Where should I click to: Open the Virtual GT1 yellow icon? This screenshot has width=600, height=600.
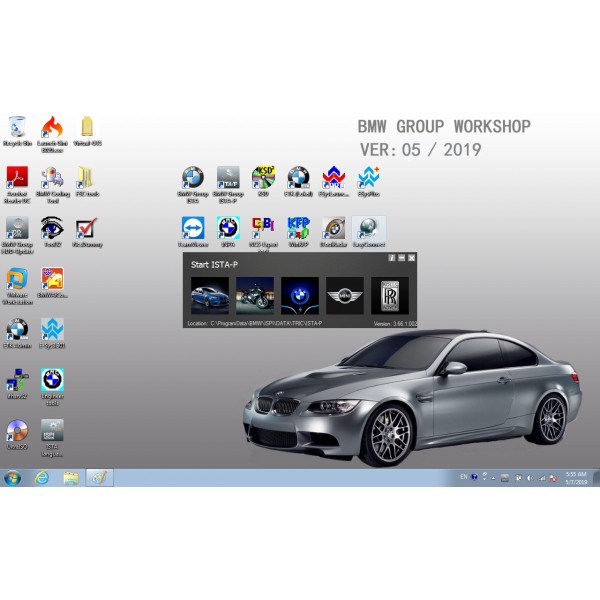(x=87, y=131)
